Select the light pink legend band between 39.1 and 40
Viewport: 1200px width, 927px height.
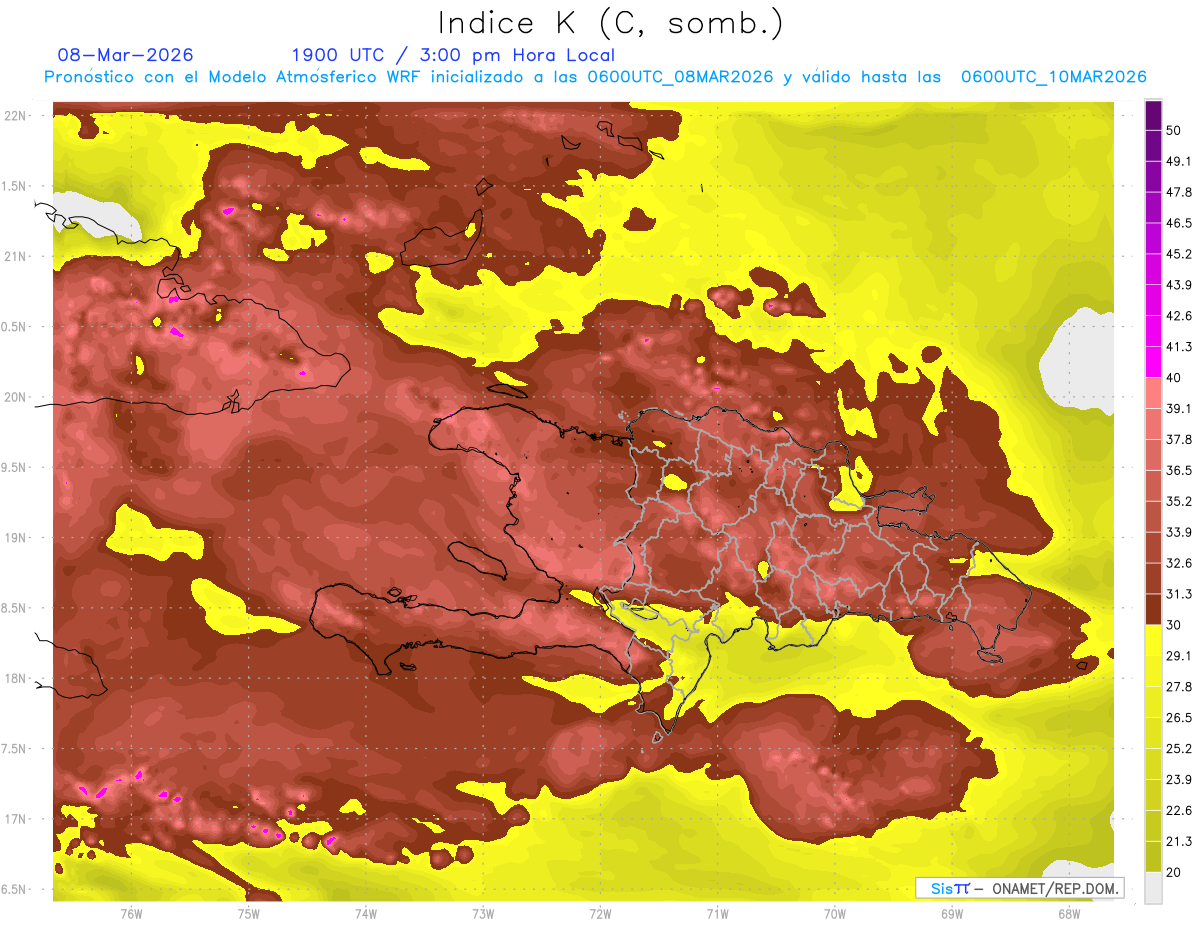tap(1153, 392)
